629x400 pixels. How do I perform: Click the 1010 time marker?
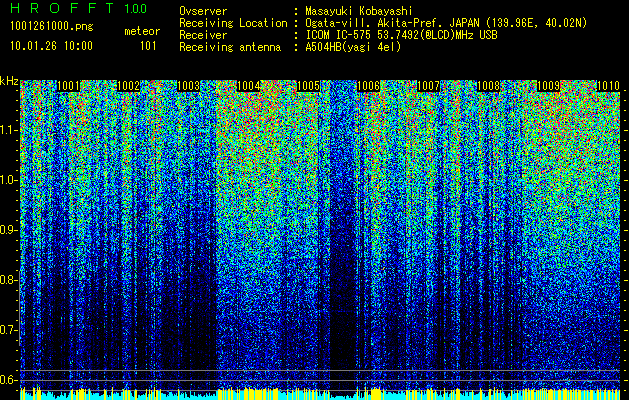click(609, 86)
